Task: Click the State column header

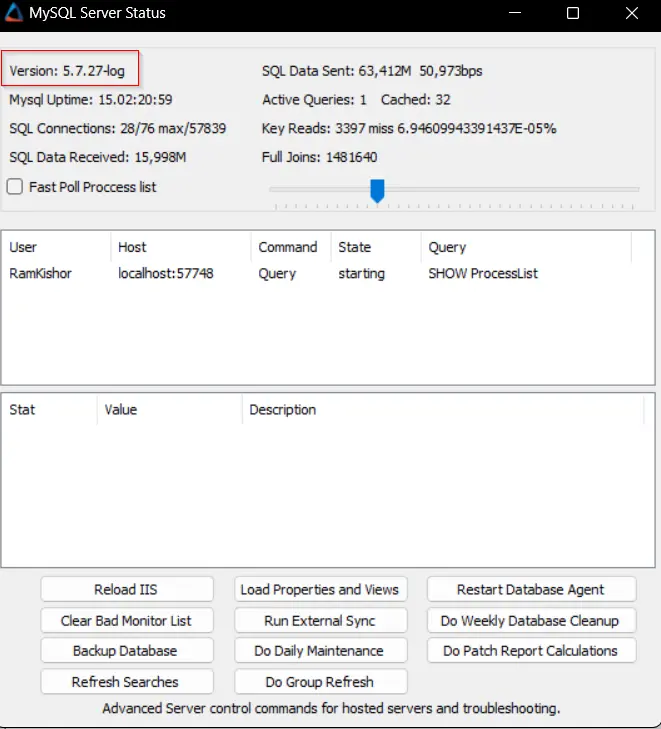Action: (377, 247)
